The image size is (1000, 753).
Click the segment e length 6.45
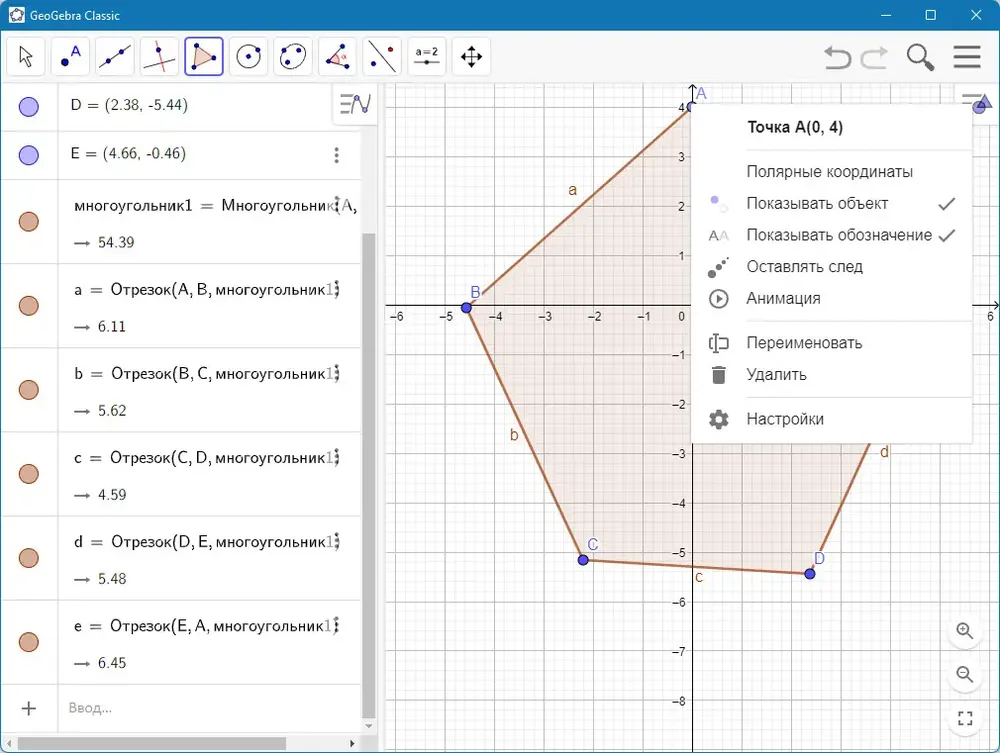point(112,663)
